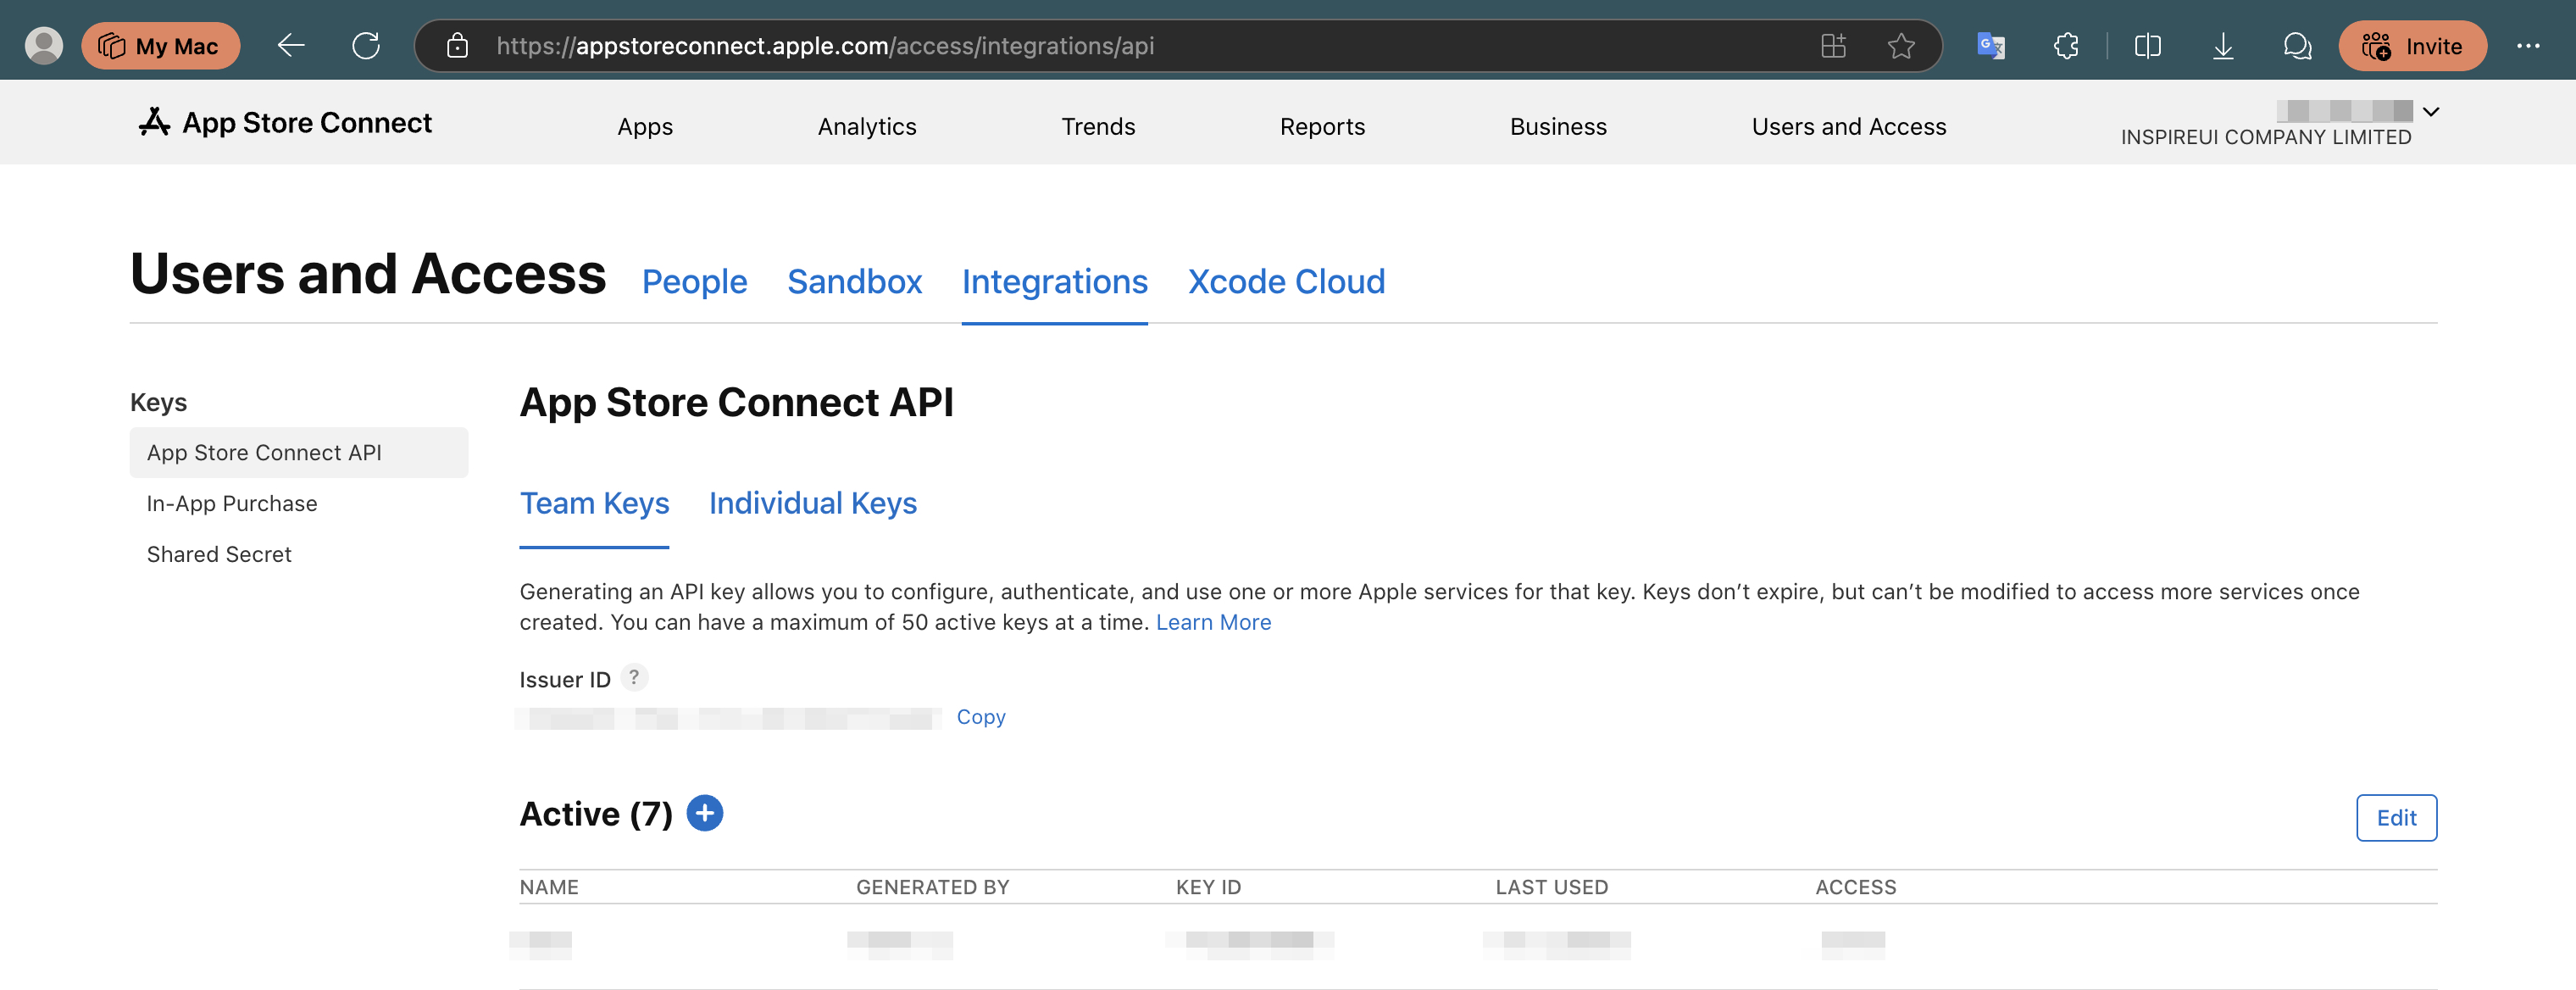Open Reports in the top navigation
The image size is (2576, 990).
1322,127
